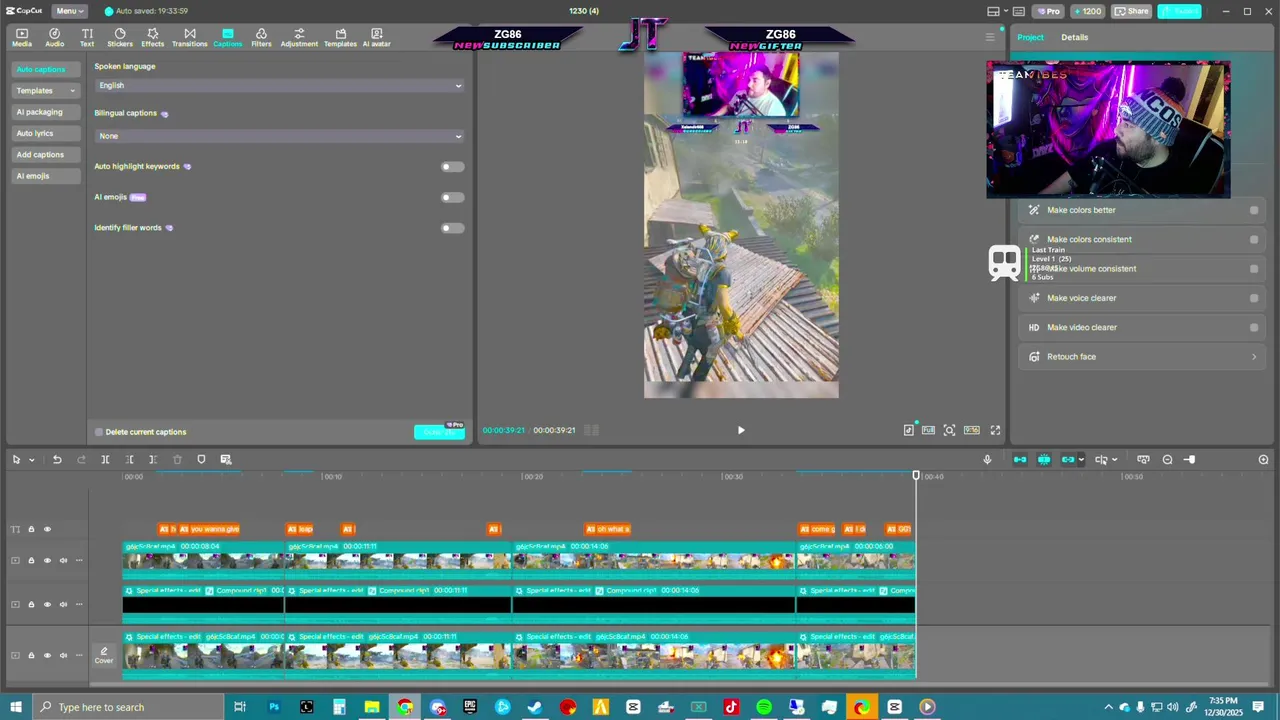Click the Generate captions button
This screenshot has height=720, width=1280.
point(439,432)
